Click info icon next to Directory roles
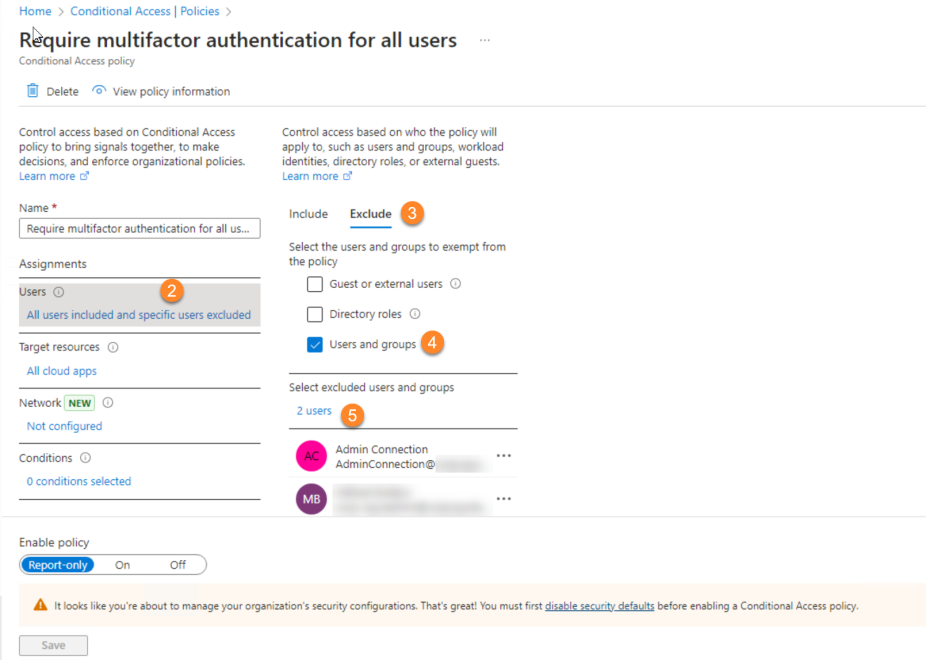The width and height of the screenshot is (926, 660). pos(415,314)
